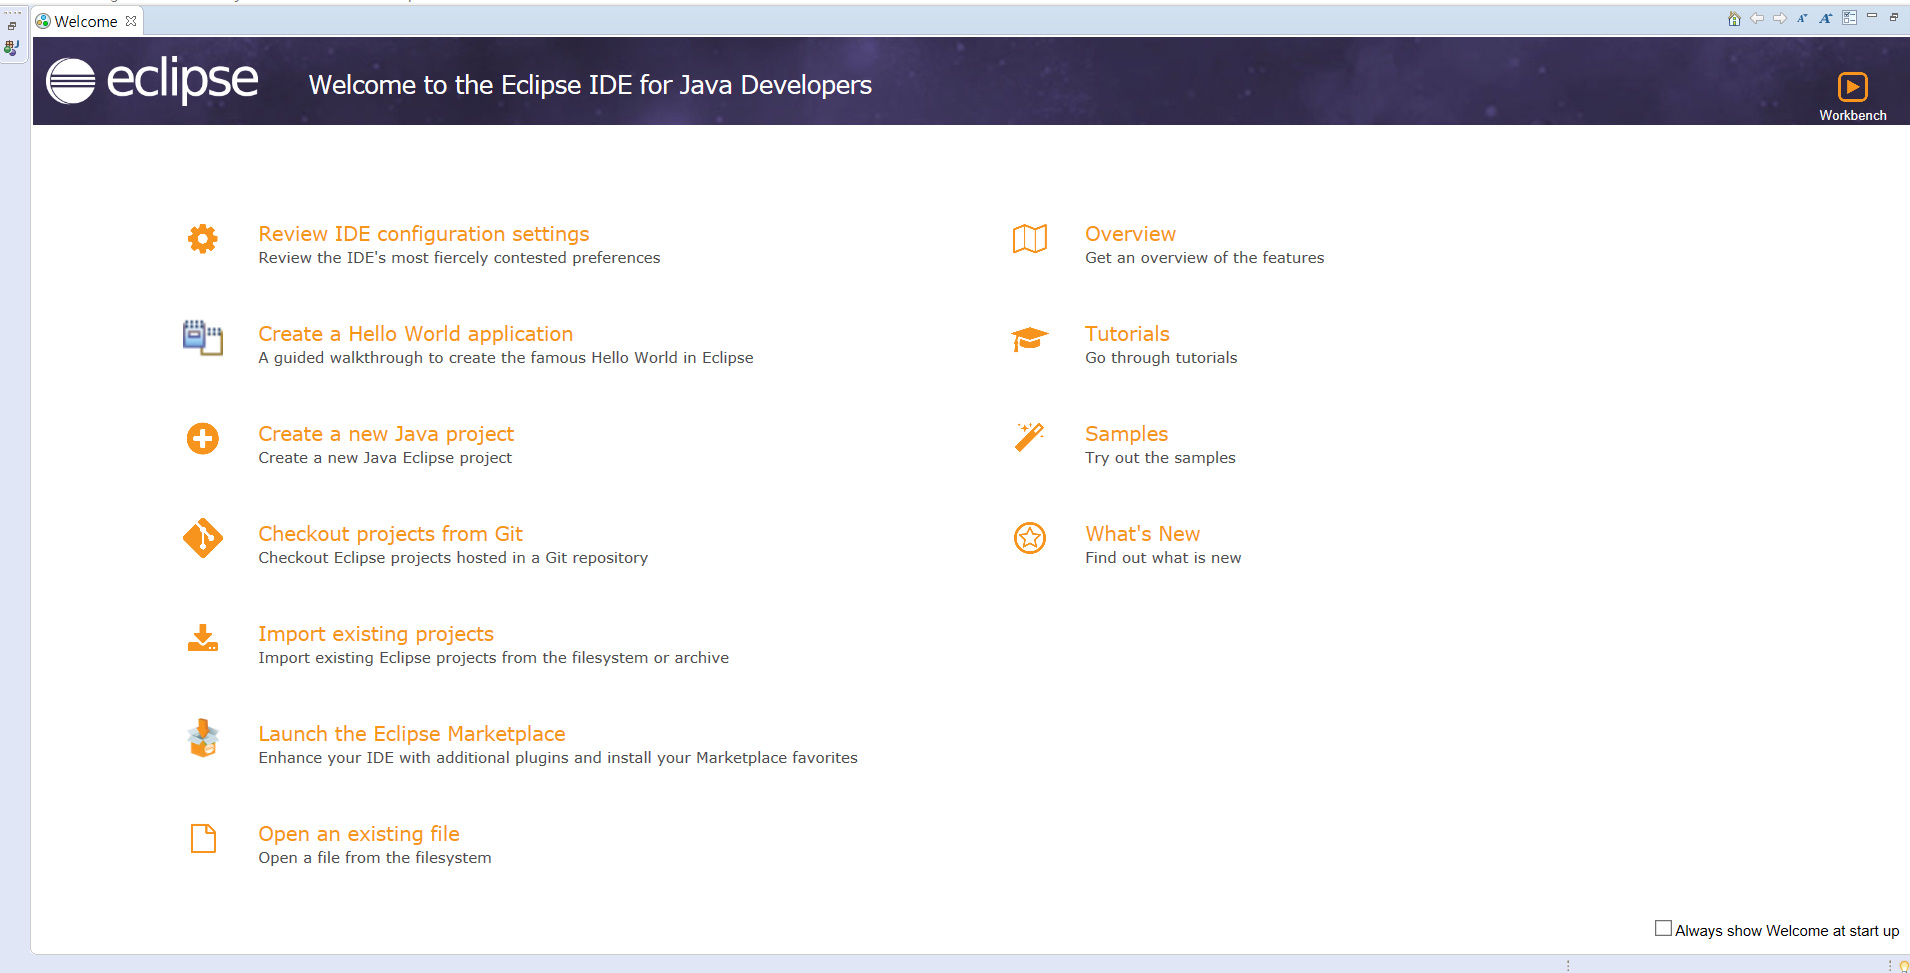Click the Workbench play icon

[1852, 87]
